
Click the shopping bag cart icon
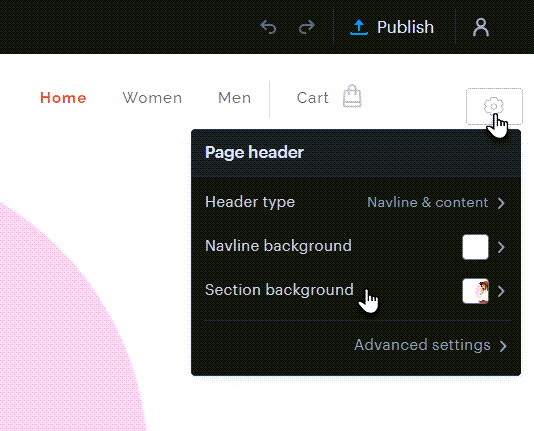[352, 96]
